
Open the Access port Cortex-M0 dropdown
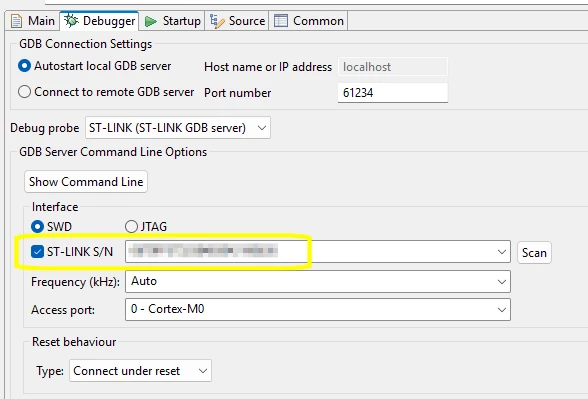[318, 309]
